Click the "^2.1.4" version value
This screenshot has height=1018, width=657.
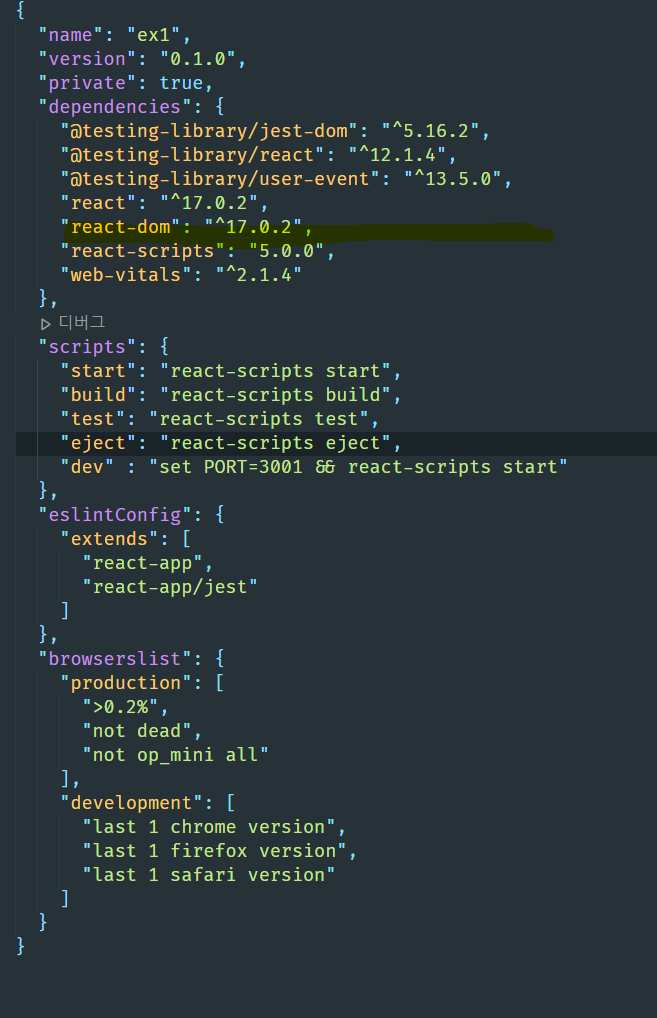pyautogui.click(x=259, y=275)
